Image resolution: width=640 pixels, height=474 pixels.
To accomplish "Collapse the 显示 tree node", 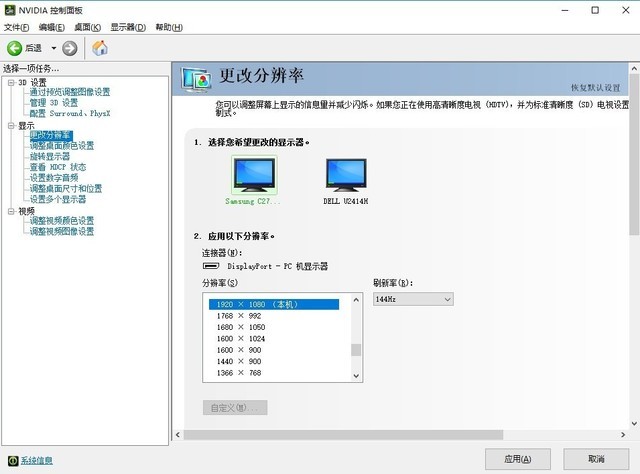I will click(x=11, y=126).
